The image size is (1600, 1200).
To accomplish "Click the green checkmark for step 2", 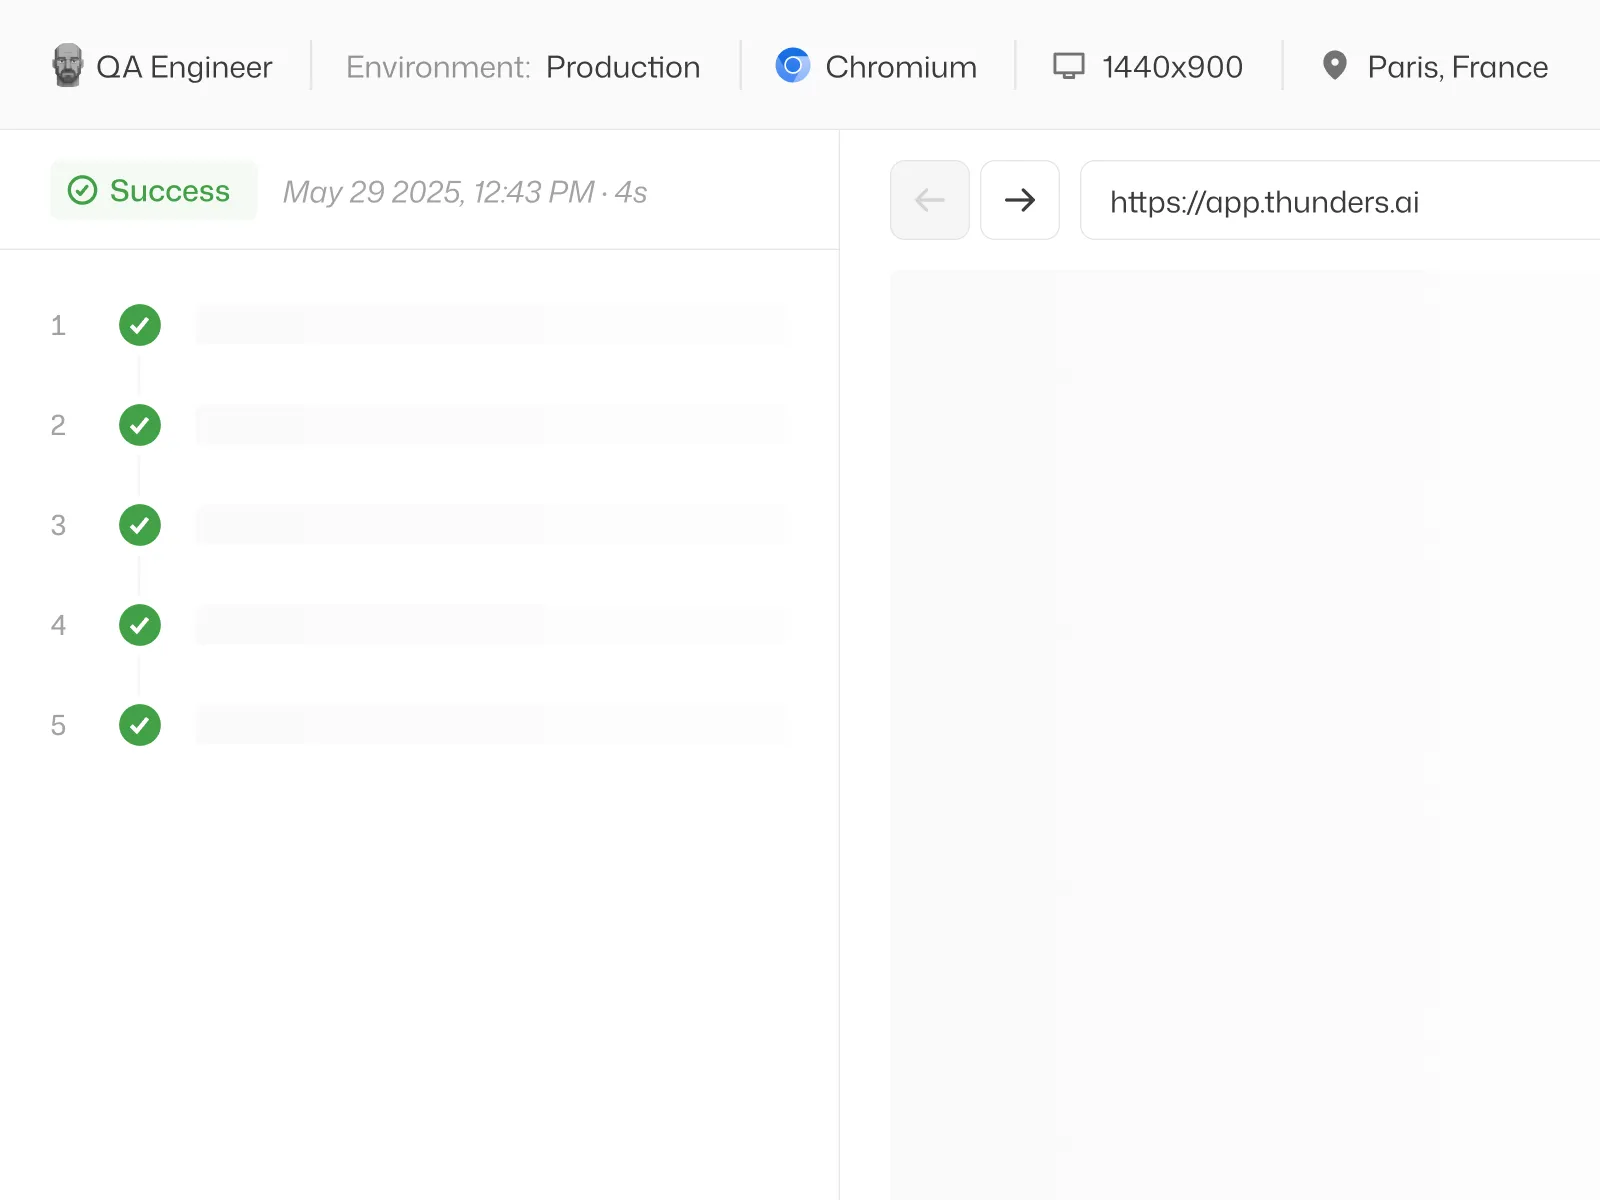I will pyautogui.click(x=140, y=425).
